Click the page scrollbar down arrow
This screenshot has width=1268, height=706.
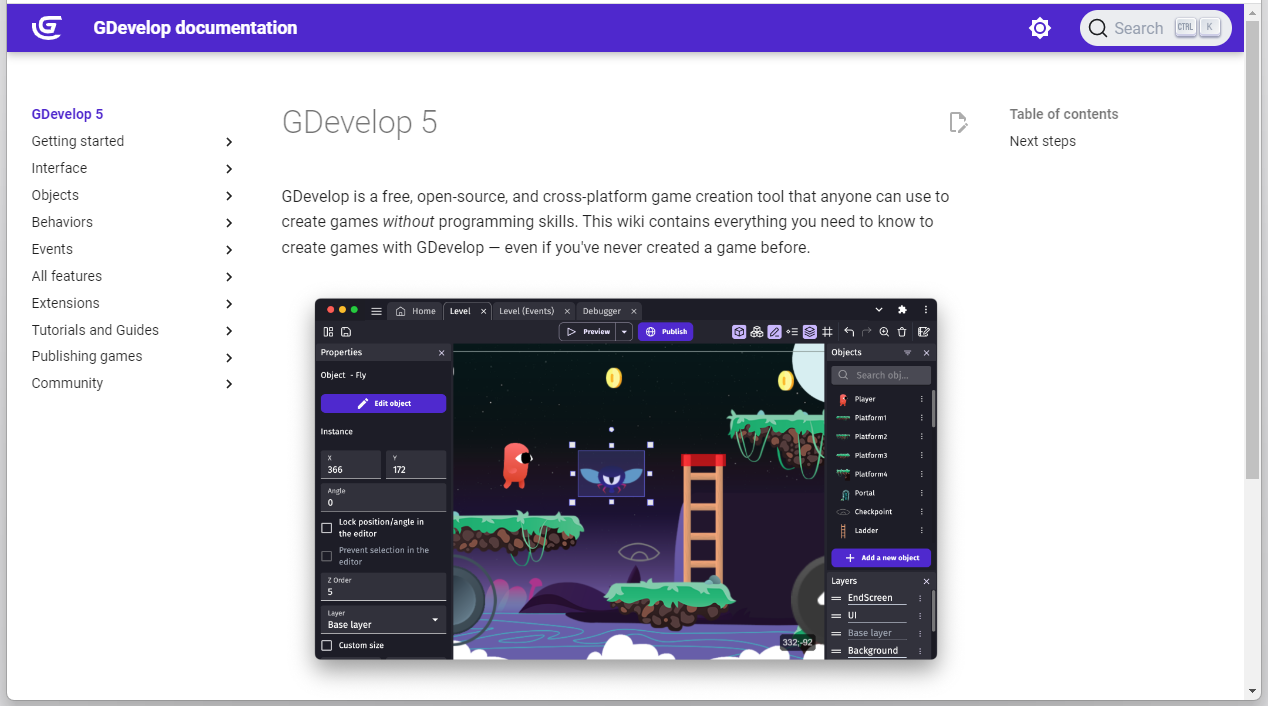(1252, 691)
